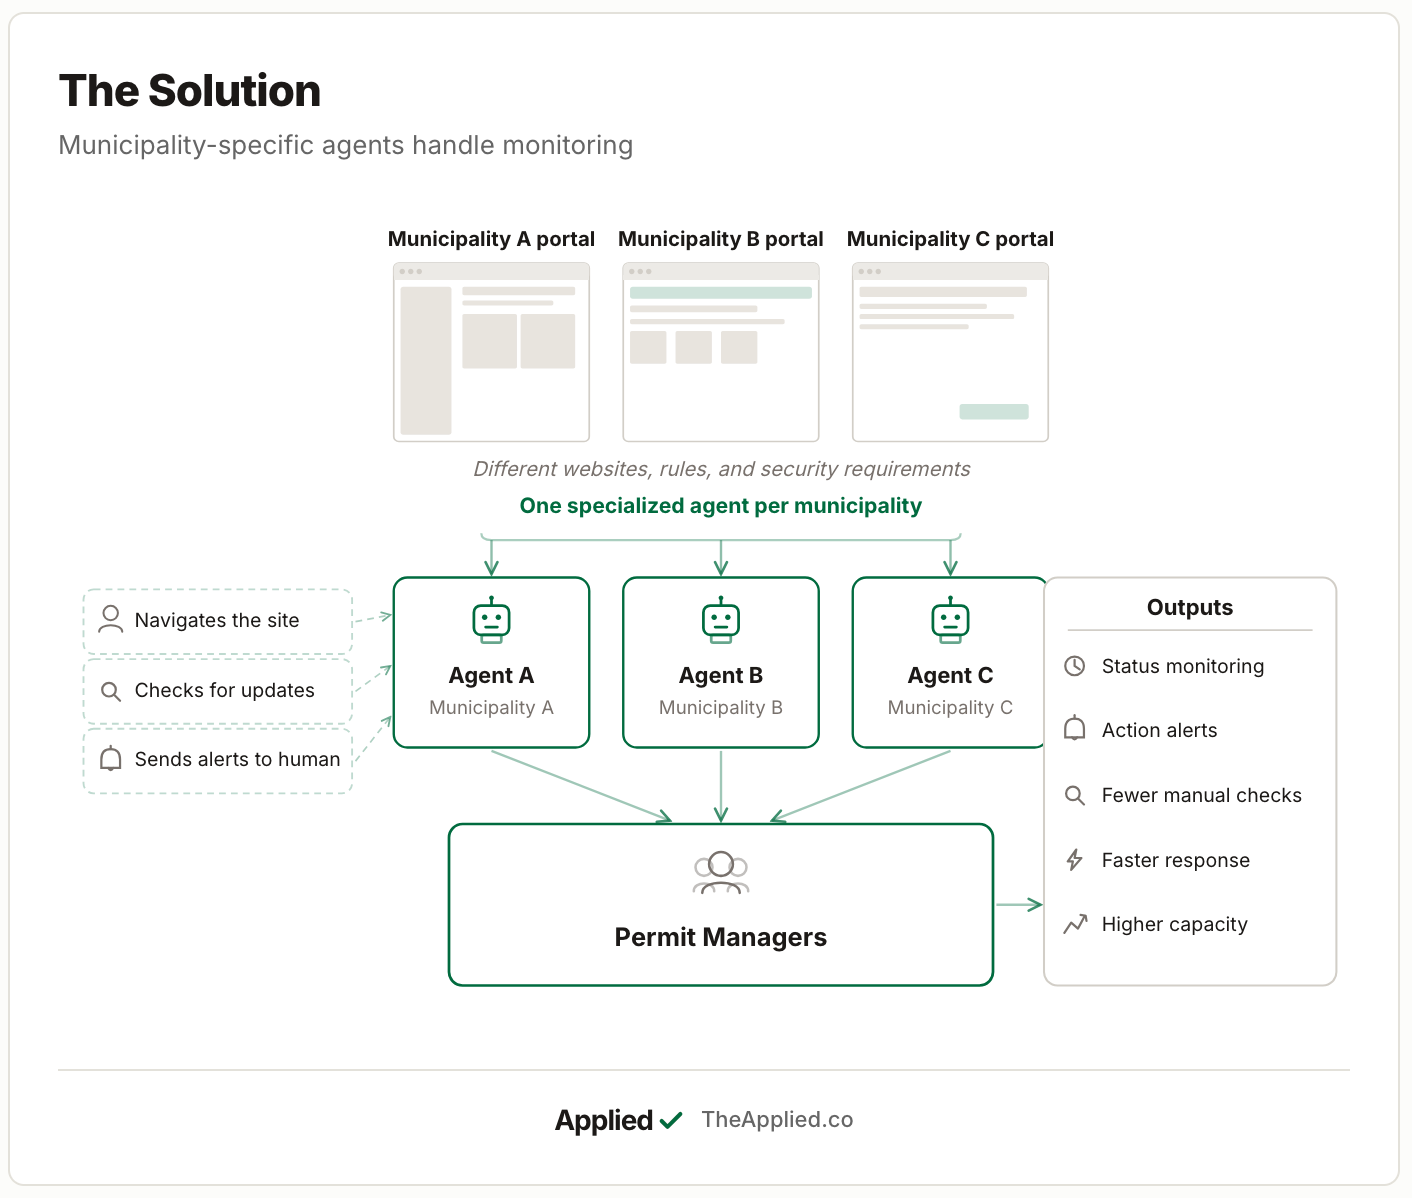The height and width of the screenshot is (1198, 1412).
Task: Click the trend arrow icon next to Higher capacity
Action: [1075, 924]
